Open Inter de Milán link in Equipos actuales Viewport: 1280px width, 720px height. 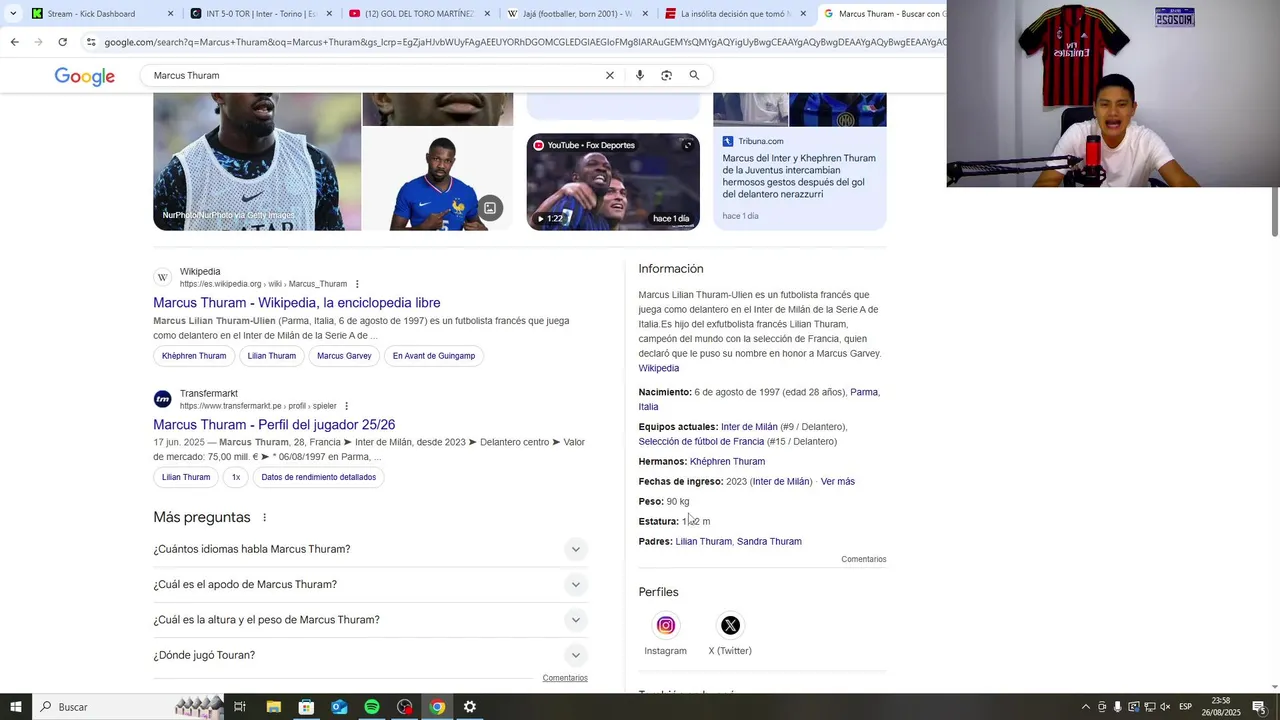[749, 427]
